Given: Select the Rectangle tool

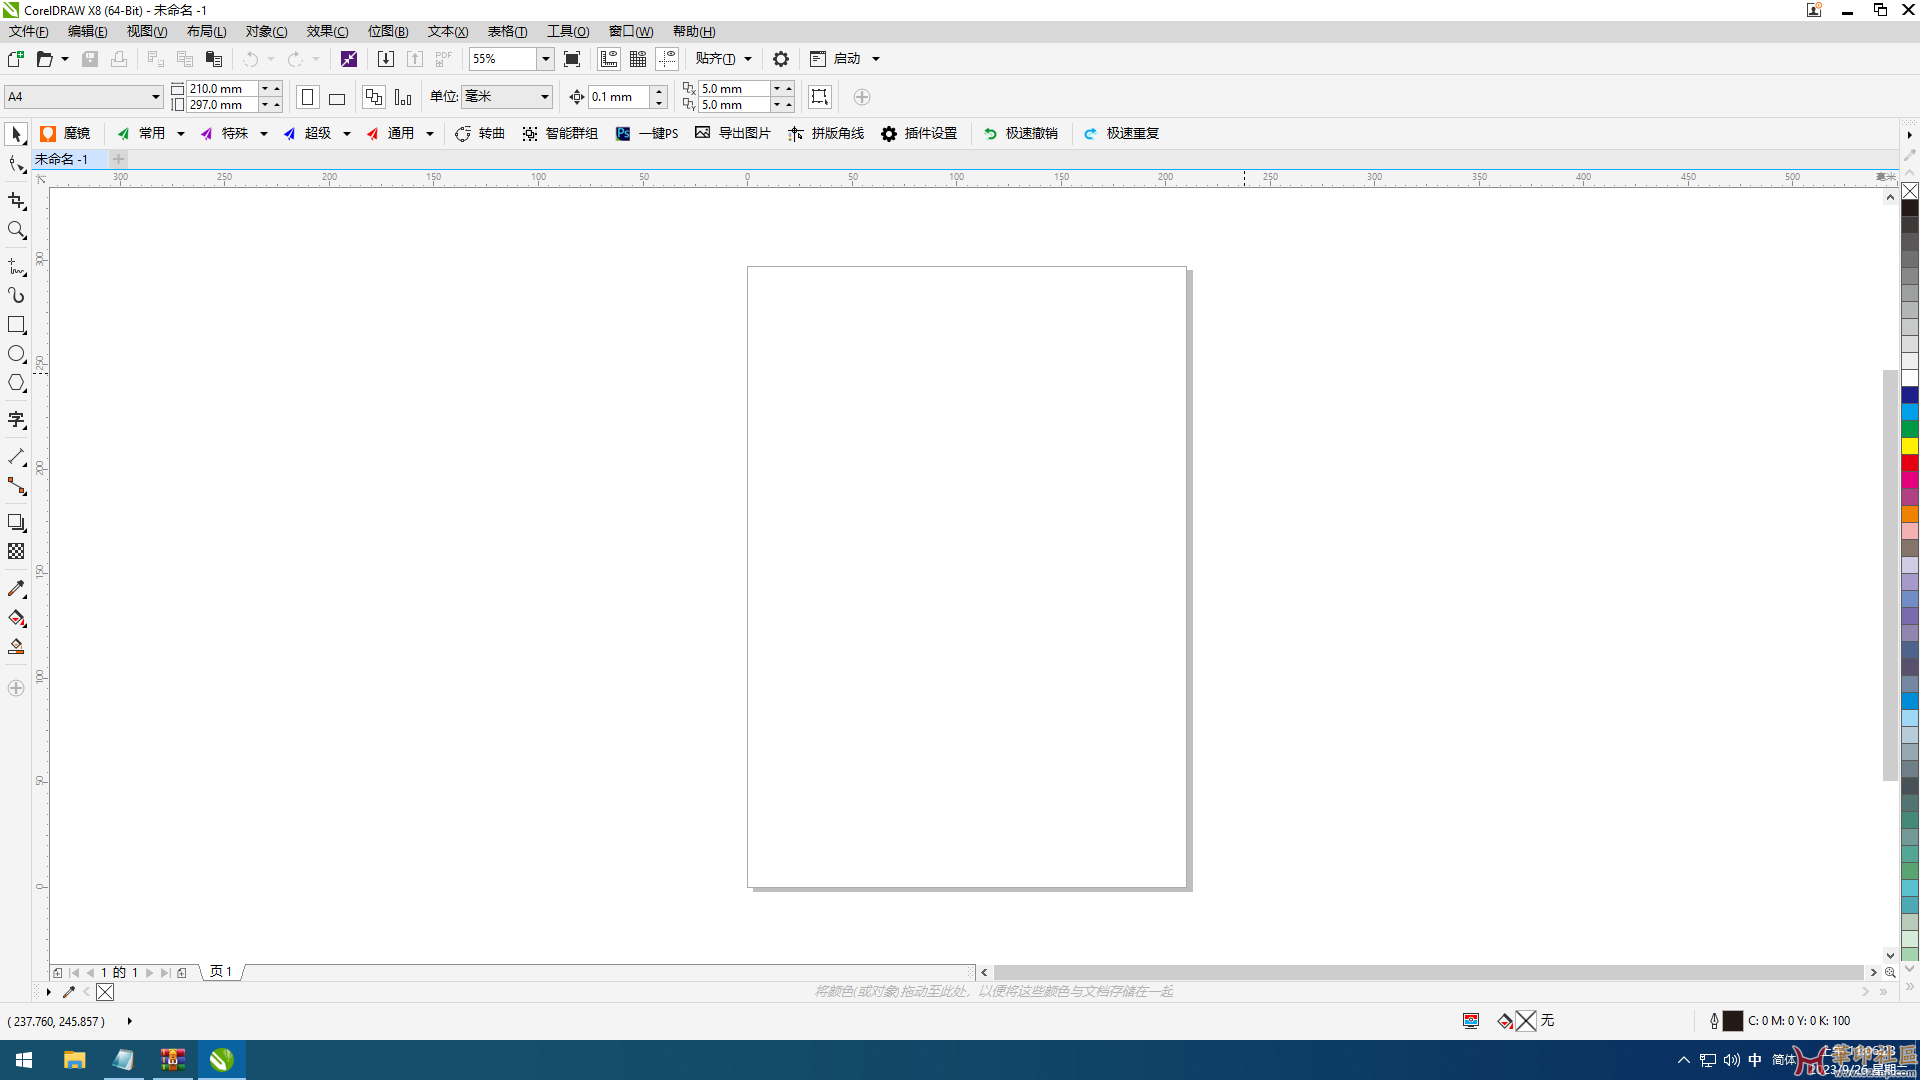Looking at the screenshot, I should (x=16, y=325).
